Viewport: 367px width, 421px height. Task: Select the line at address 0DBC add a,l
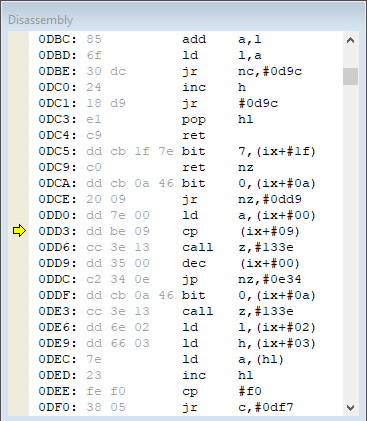(186, 39)
